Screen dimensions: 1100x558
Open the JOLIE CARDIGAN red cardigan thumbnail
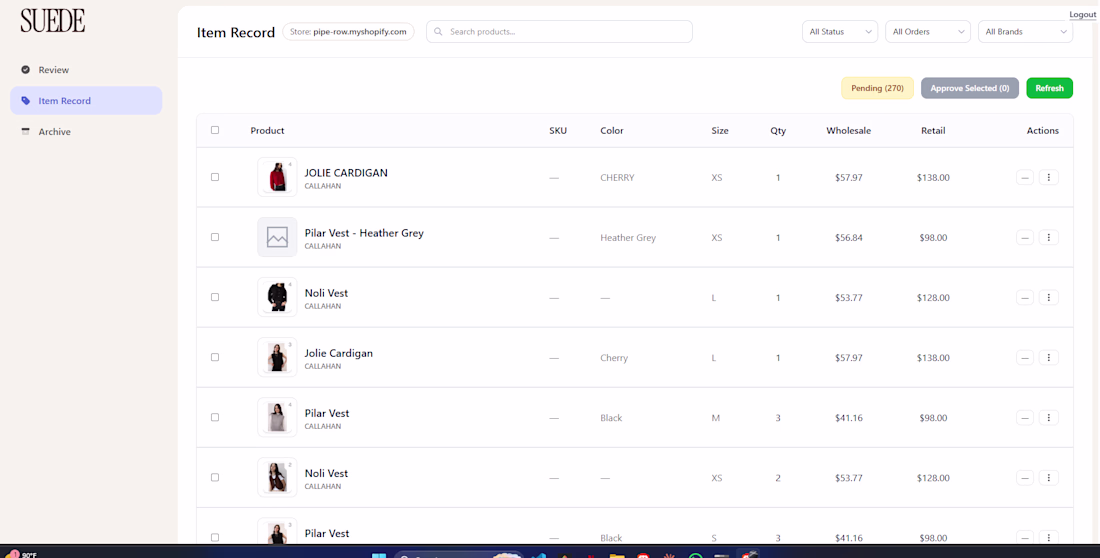pyautogui.click(x=277, y=177)
